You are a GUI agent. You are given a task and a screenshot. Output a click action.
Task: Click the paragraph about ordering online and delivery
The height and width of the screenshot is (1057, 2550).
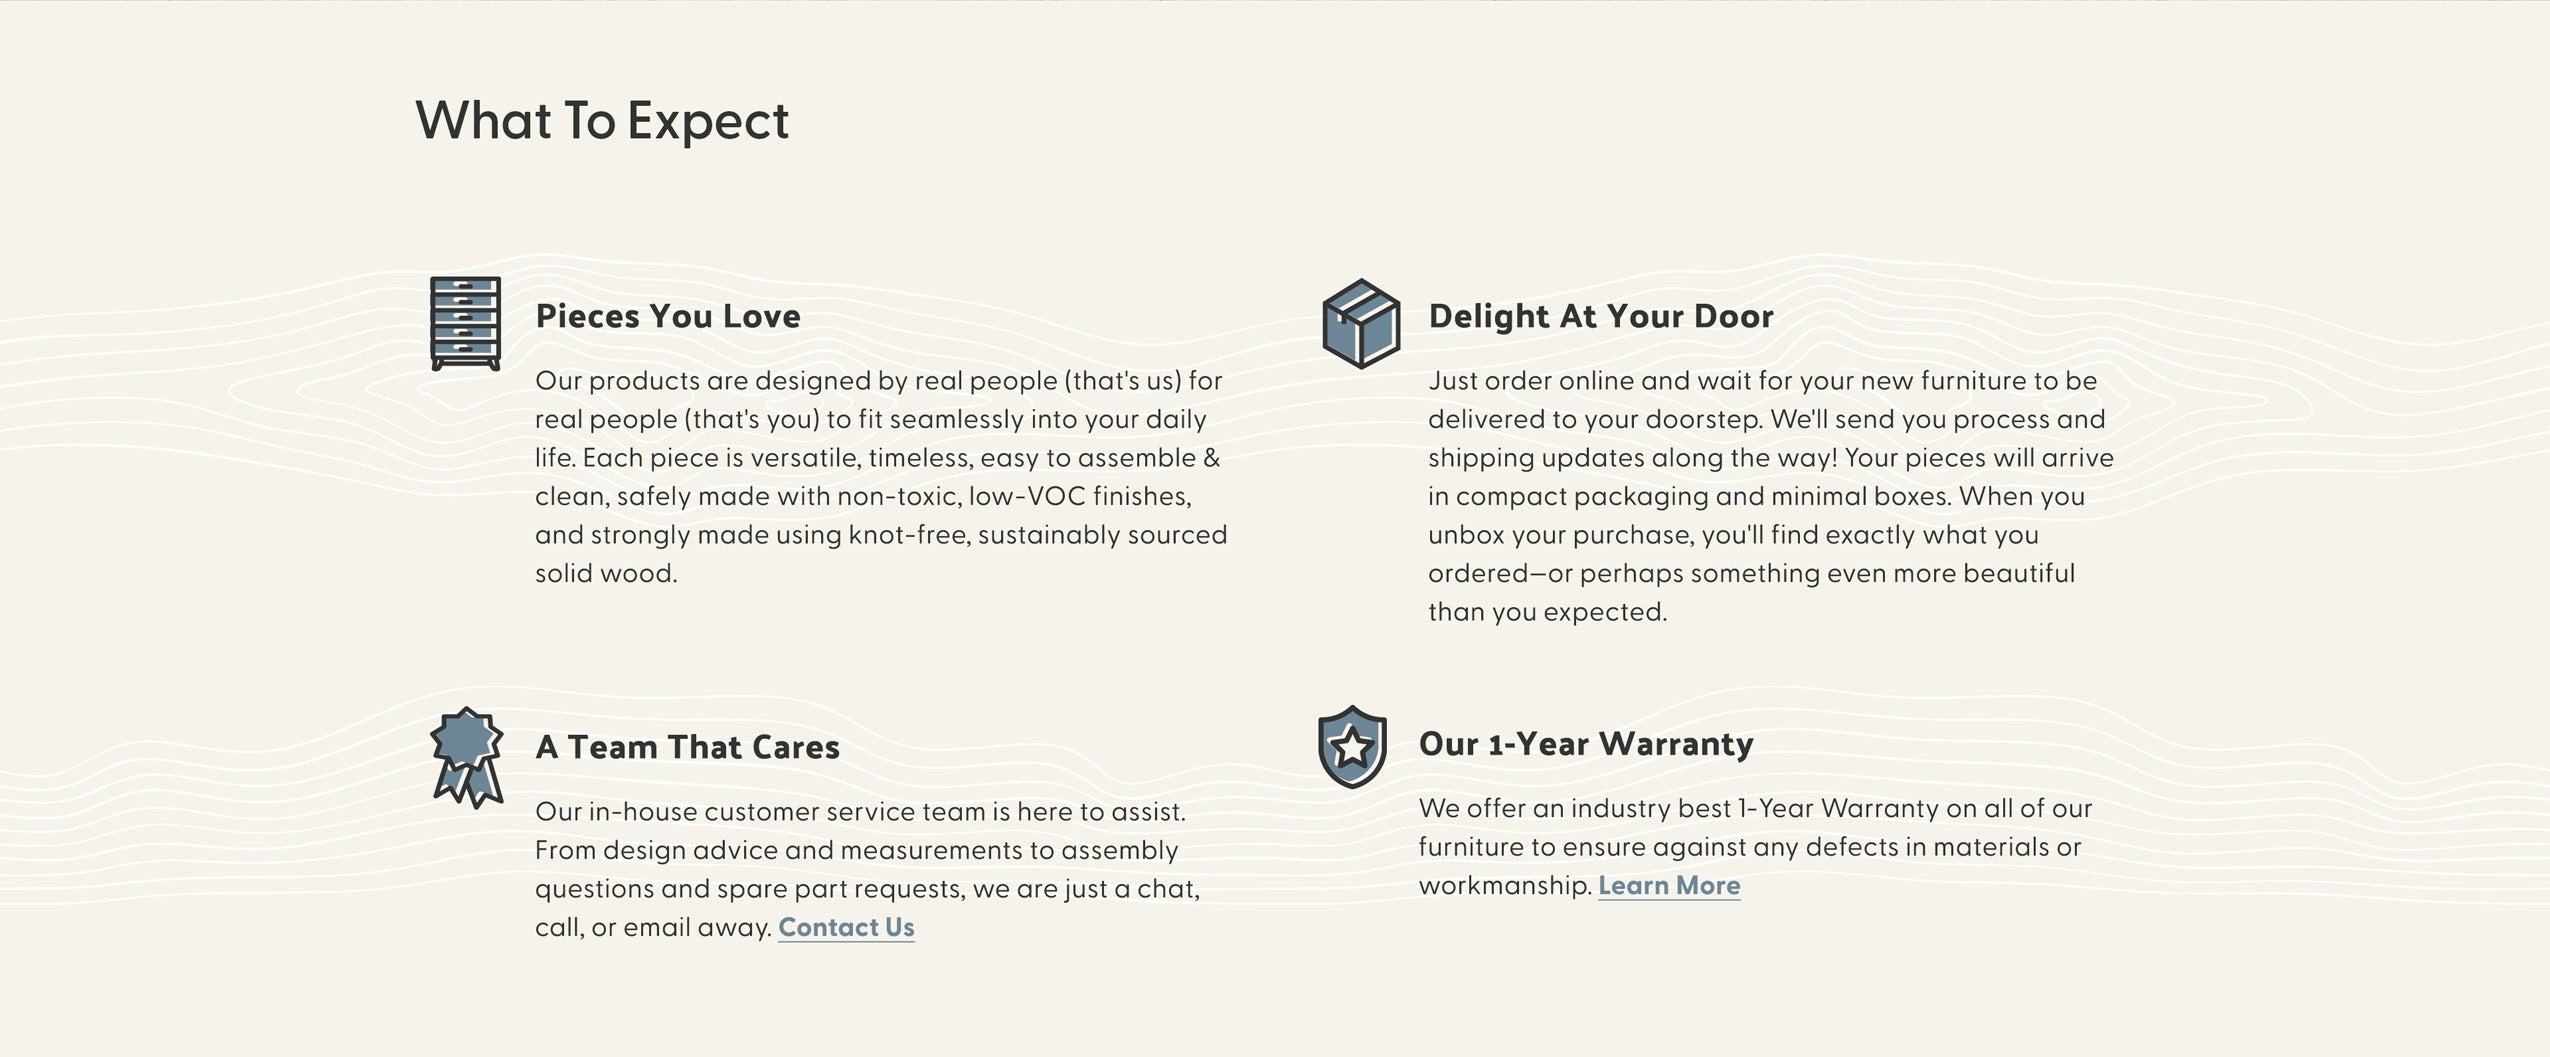1771,496
